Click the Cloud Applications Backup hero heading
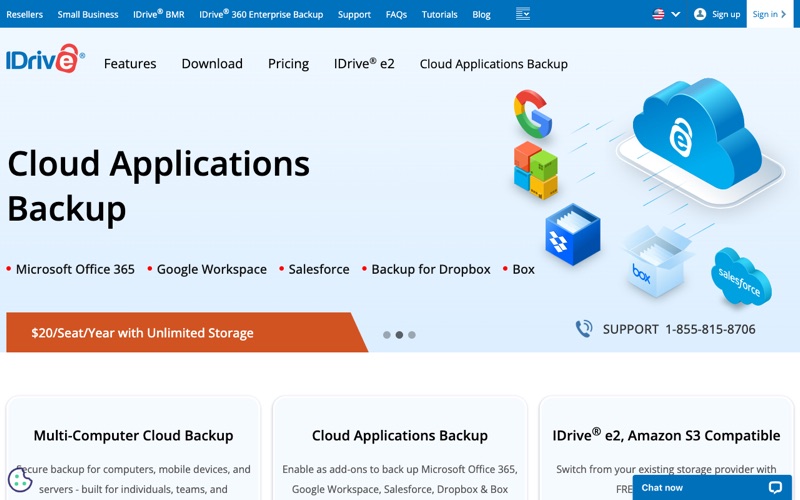Screen dimensions: 800x500 (x=159, y=186)
